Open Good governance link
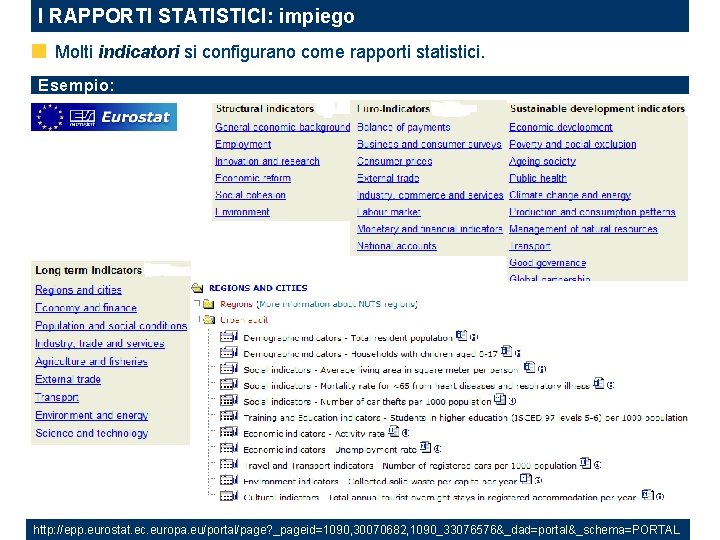 (x=547, y=263)
